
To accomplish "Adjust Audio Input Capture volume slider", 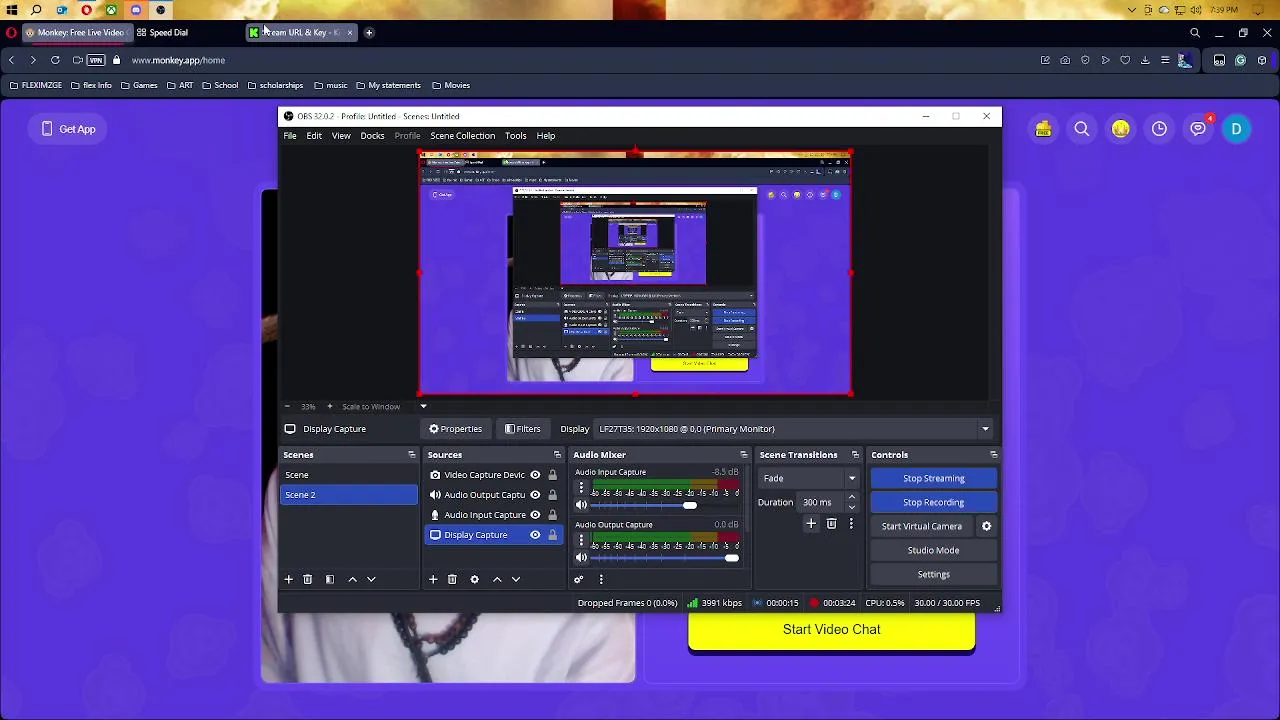I will (689, 505).
